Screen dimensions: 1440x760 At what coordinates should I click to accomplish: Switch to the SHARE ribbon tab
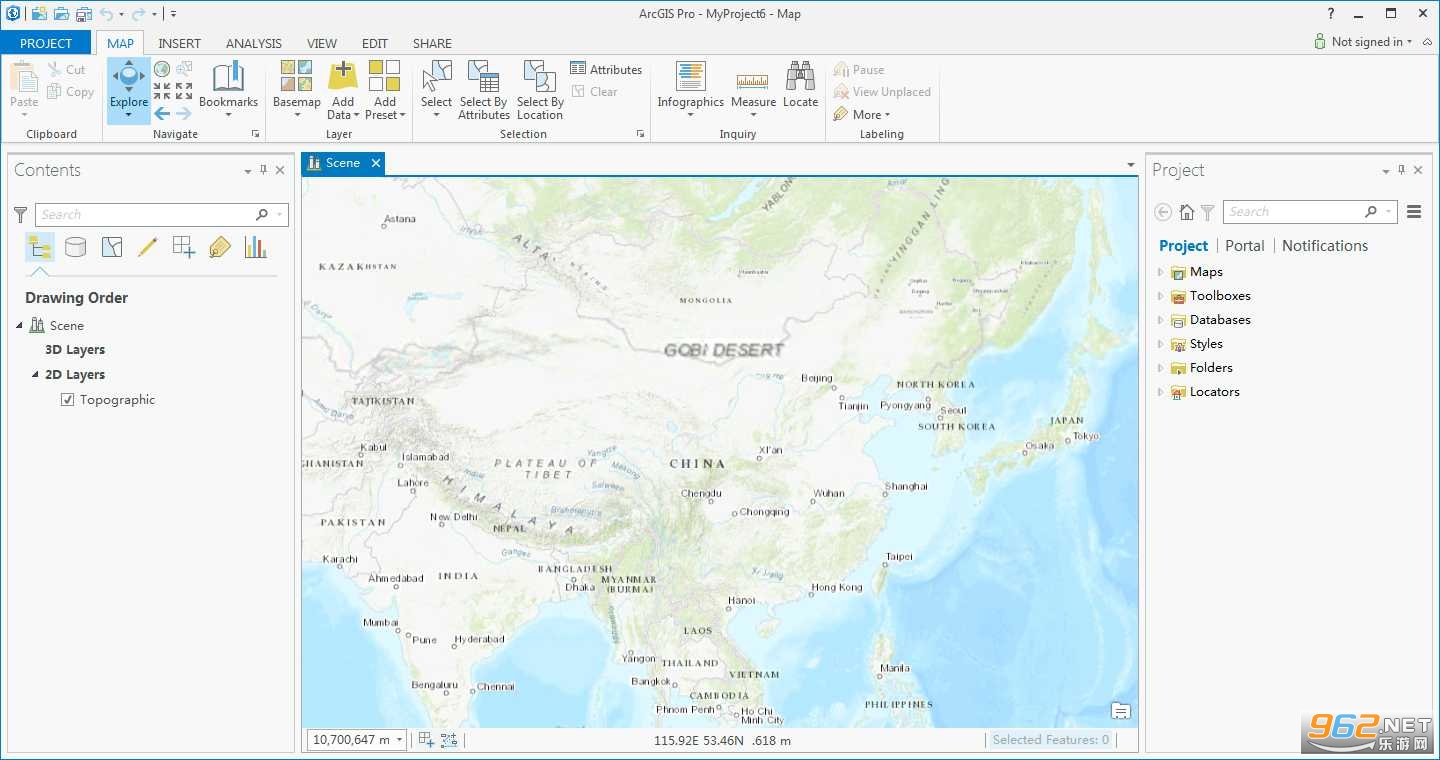tap(432, 43)
